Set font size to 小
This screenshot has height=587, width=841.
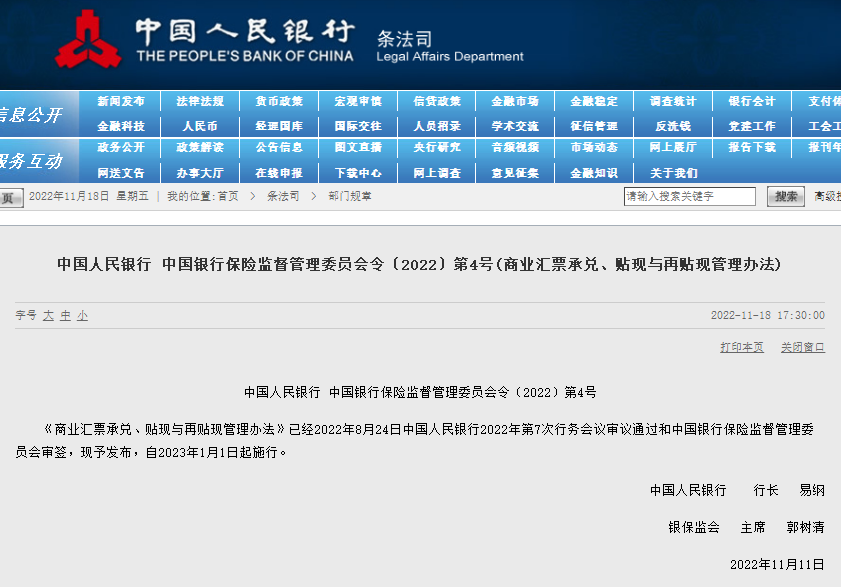tap(82, 315)
